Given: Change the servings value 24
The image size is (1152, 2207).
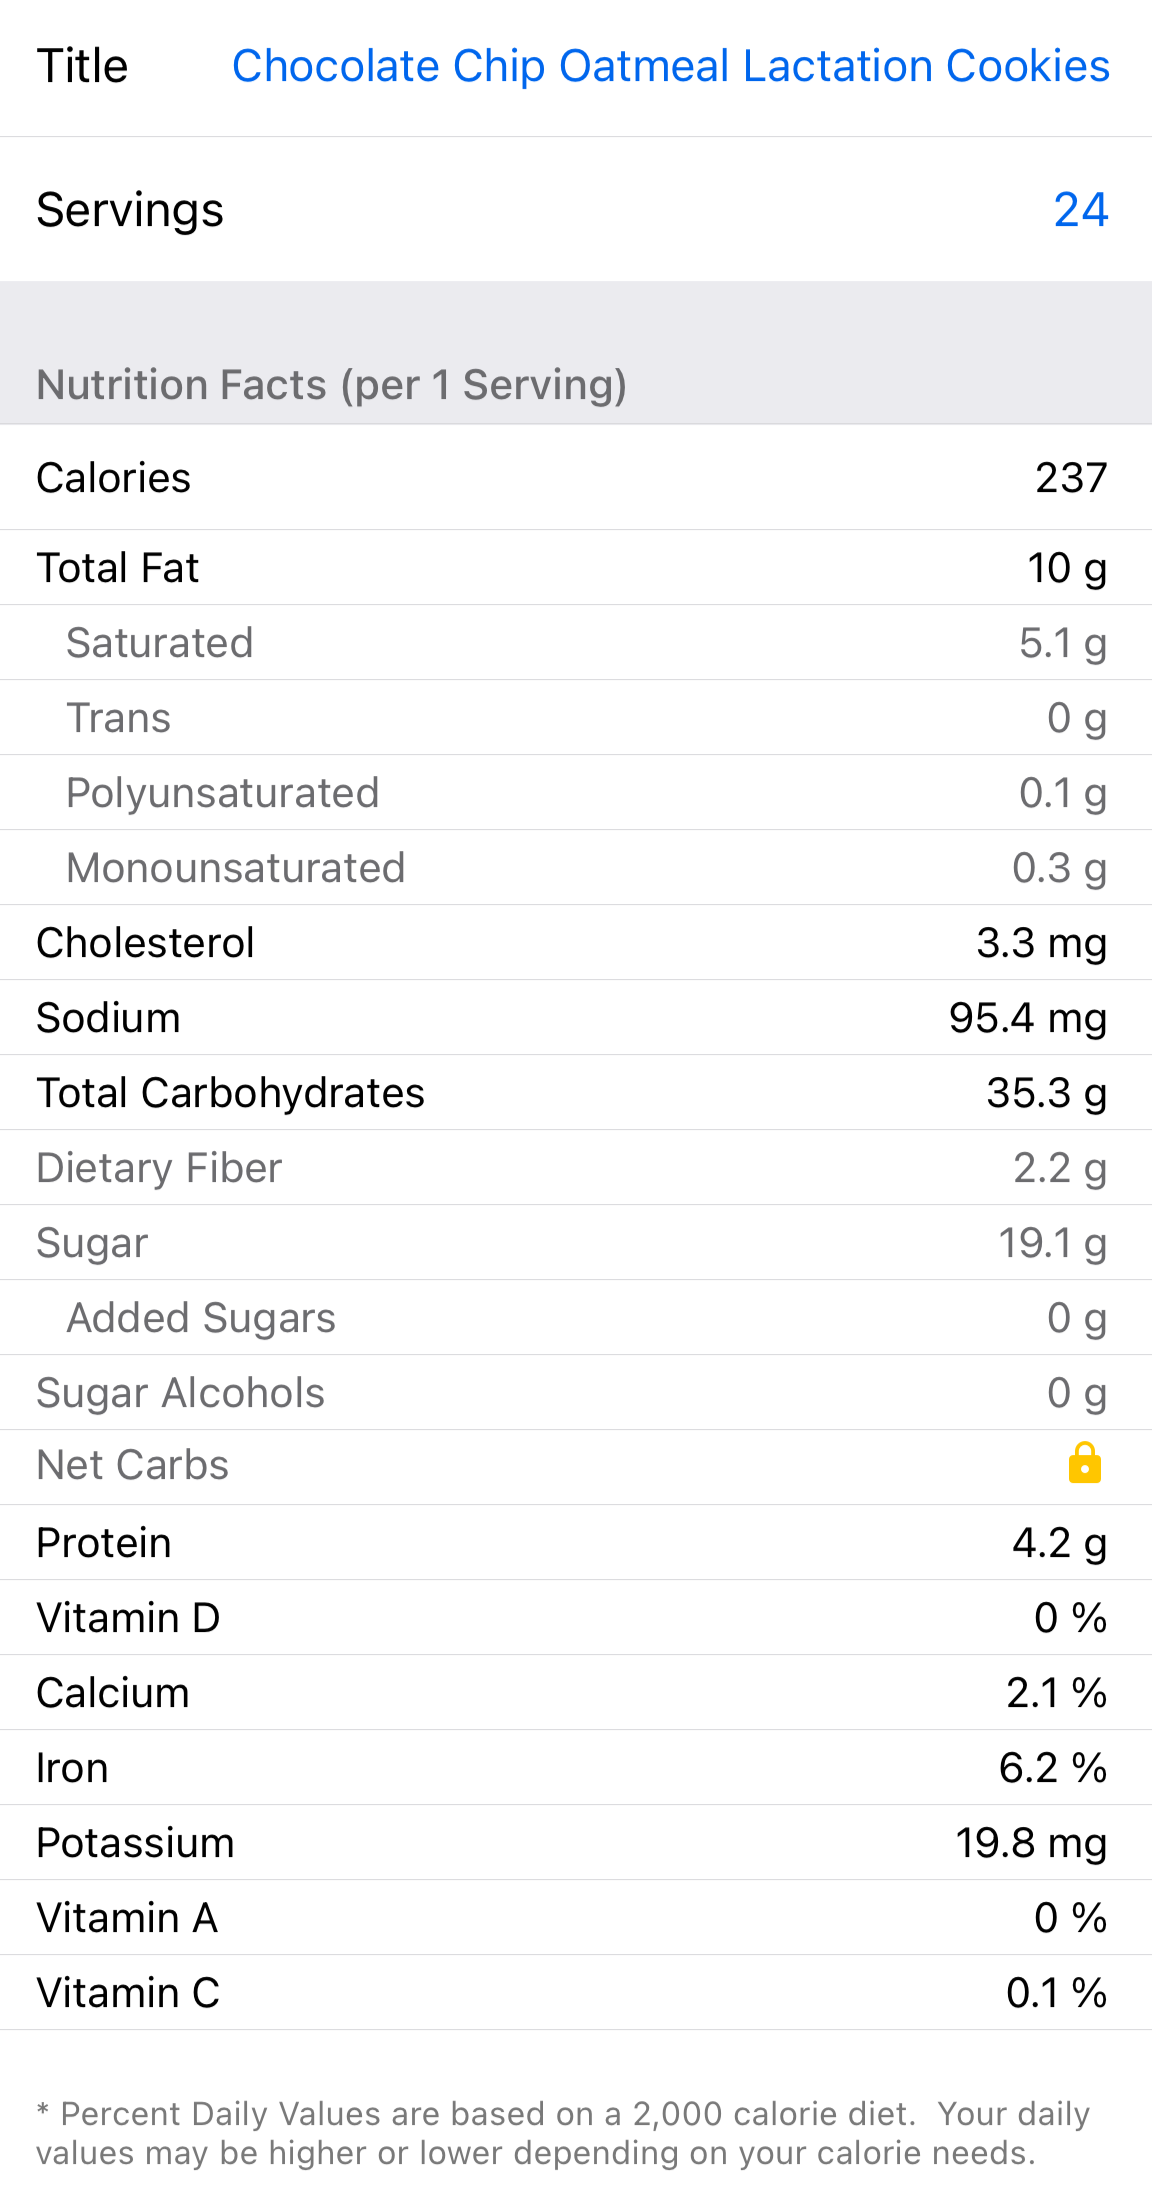Looking at the screenshot, I should [1080, 210].
